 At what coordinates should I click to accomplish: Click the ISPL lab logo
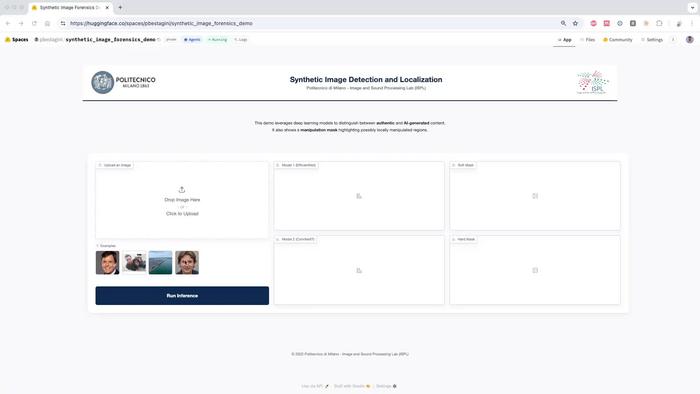click(x=593, y=82)
